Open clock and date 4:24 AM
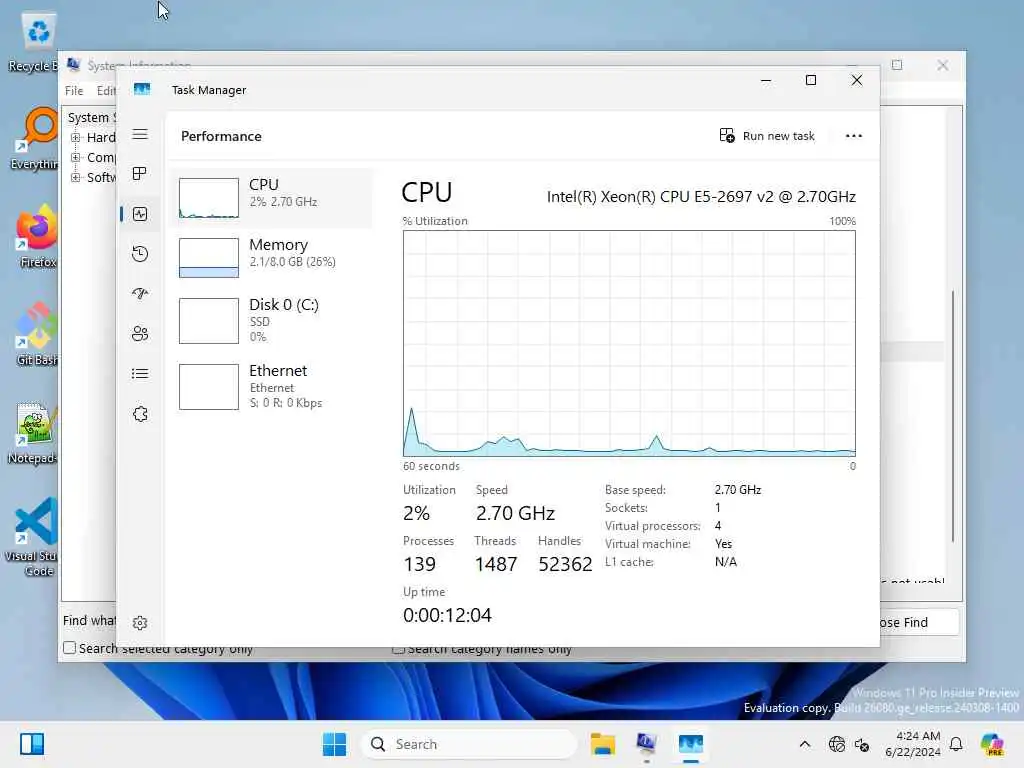Screen dimensions: 1024x768 [x=912, y=744]
